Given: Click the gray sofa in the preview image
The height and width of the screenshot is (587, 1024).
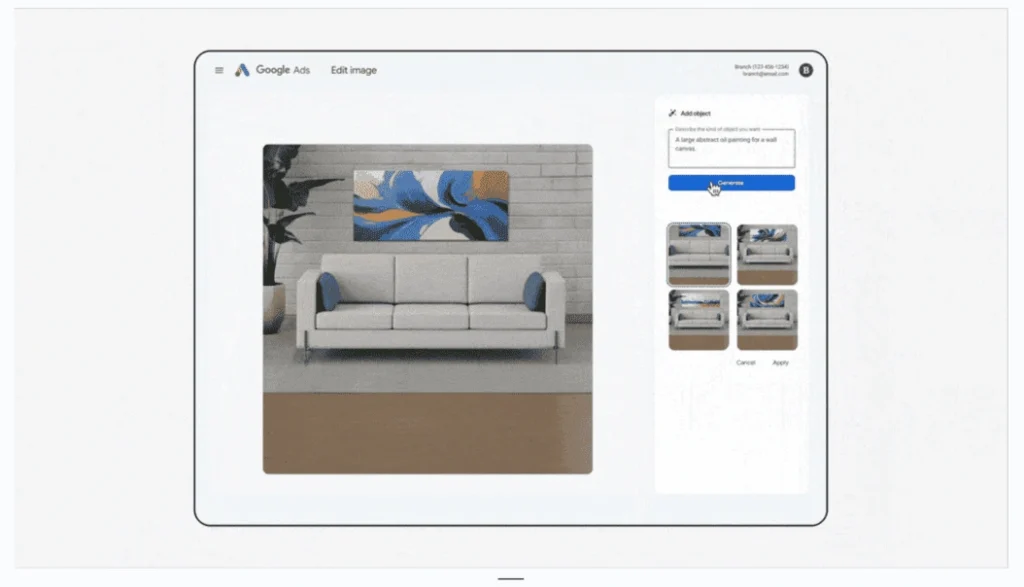Looking at the screenshot, I should coord(430,305).
